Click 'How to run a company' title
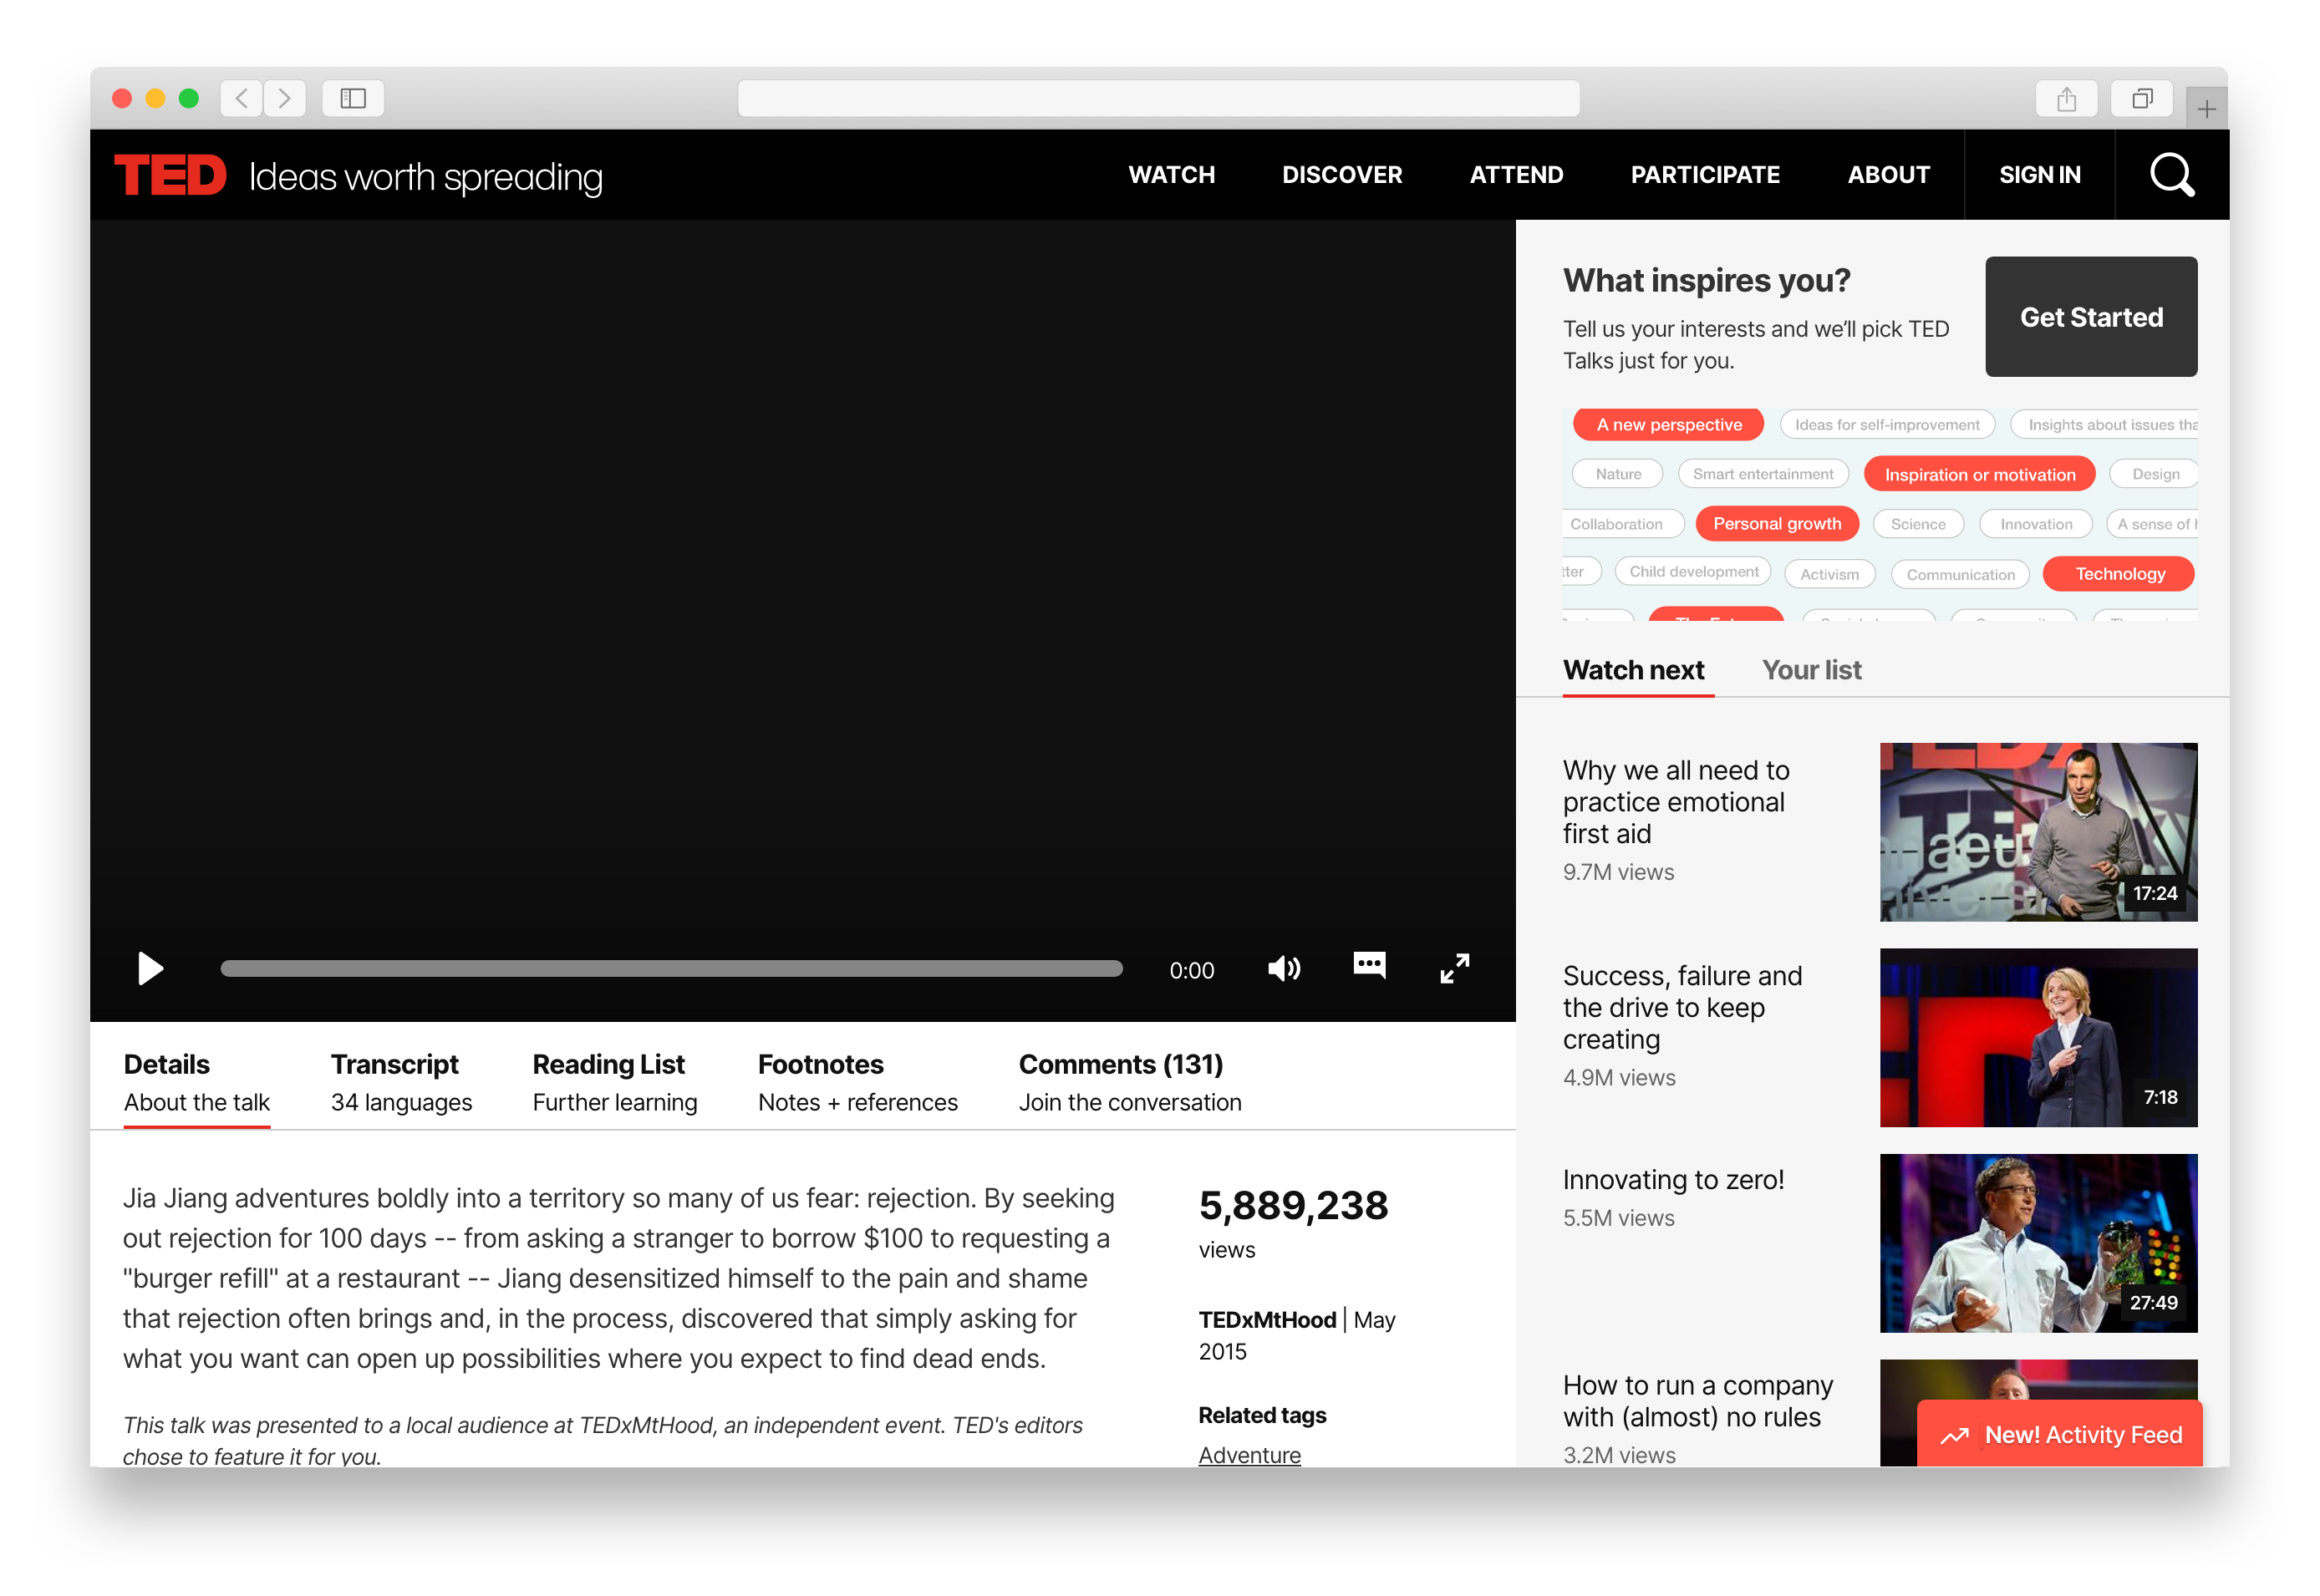Image resolution: width=2320 pixels, height=1596 pixels. pyautogui.click(x=1697, y=1401)
